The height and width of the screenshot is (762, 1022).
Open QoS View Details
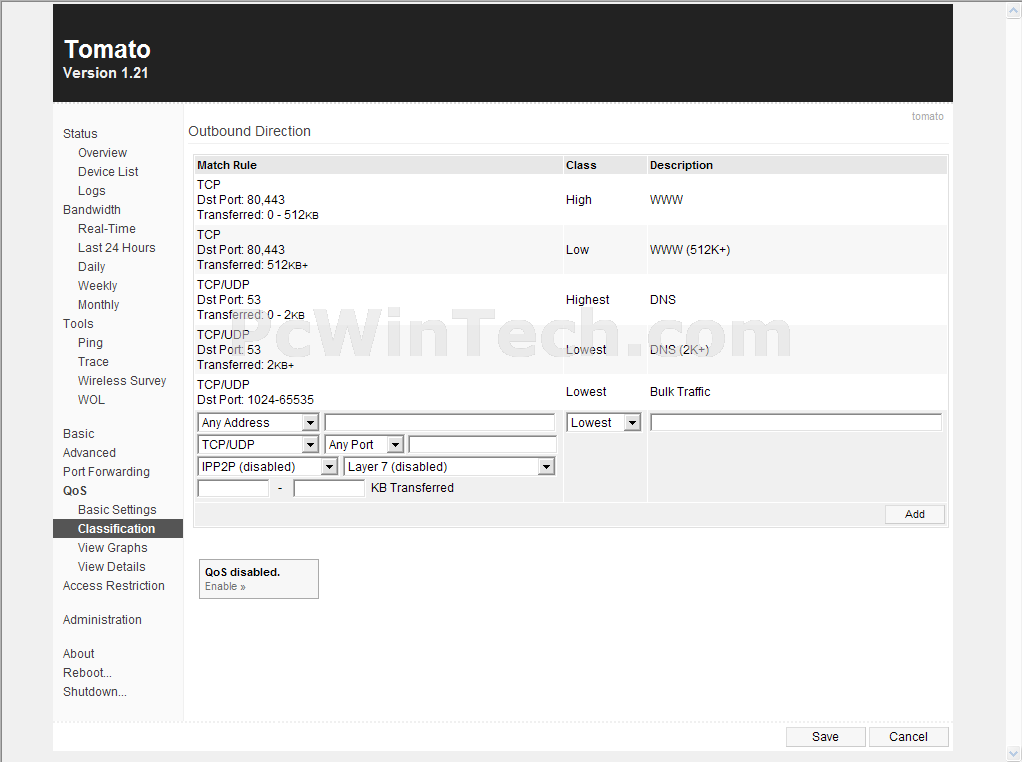[111, 566]
